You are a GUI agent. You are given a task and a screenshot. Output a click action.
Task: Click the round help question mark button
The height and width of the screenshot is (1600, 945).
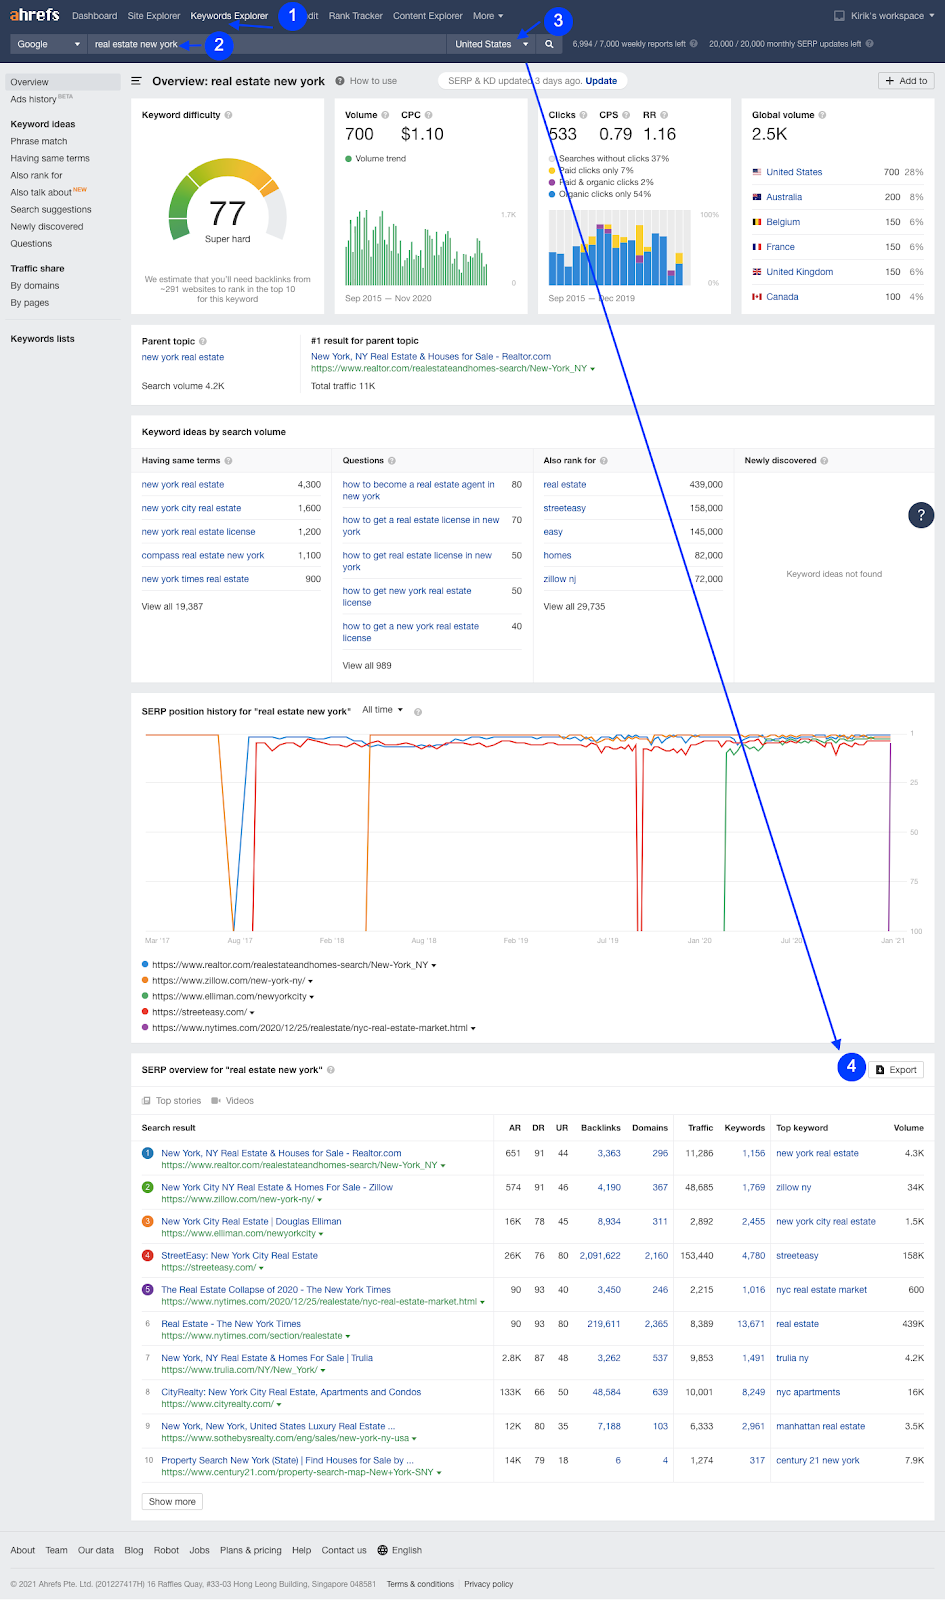pos(921,515)
